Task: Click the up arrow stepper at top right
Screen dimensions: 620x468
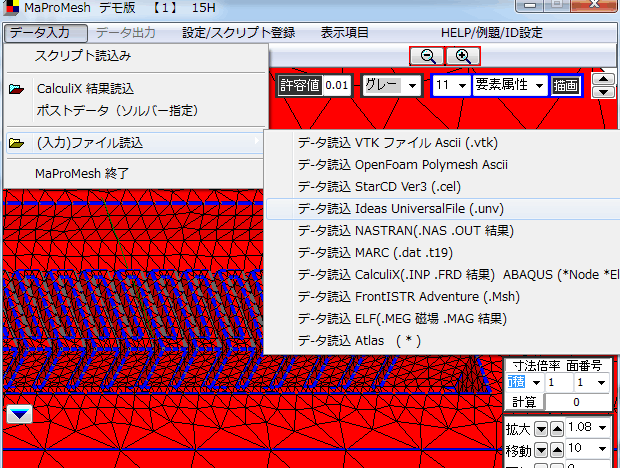Action: click(x=603, y=79)
